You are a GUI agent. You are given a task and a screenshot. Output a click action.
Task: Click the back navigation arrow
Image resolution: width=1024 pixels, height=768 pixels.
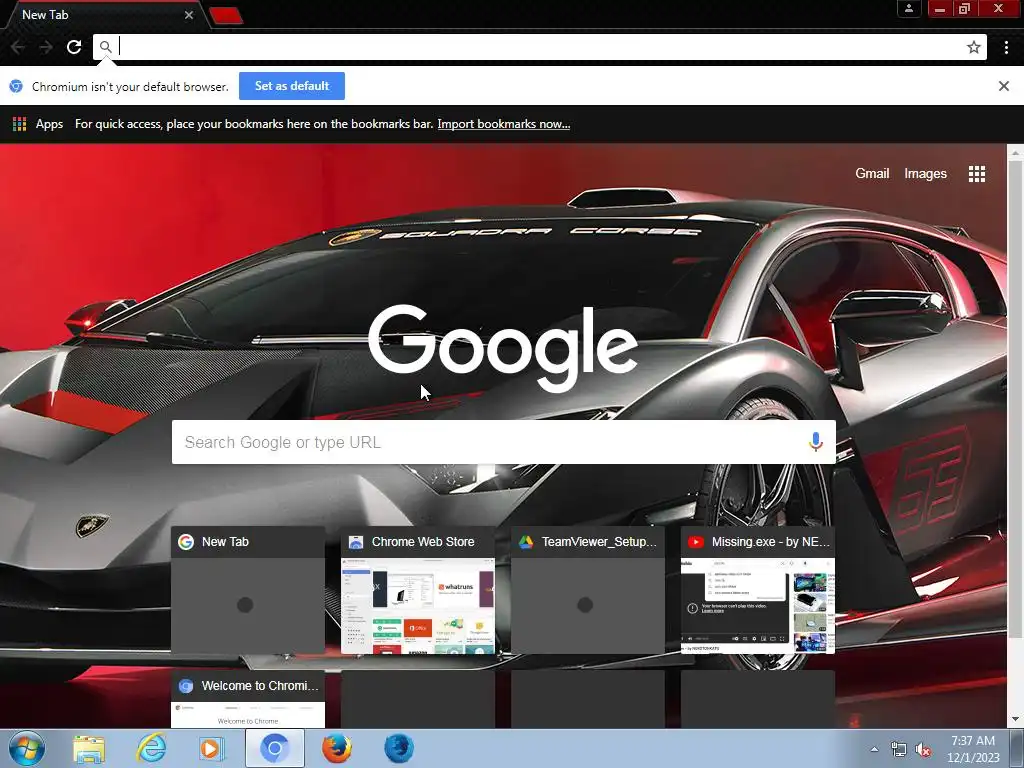(x=18, y=47)
